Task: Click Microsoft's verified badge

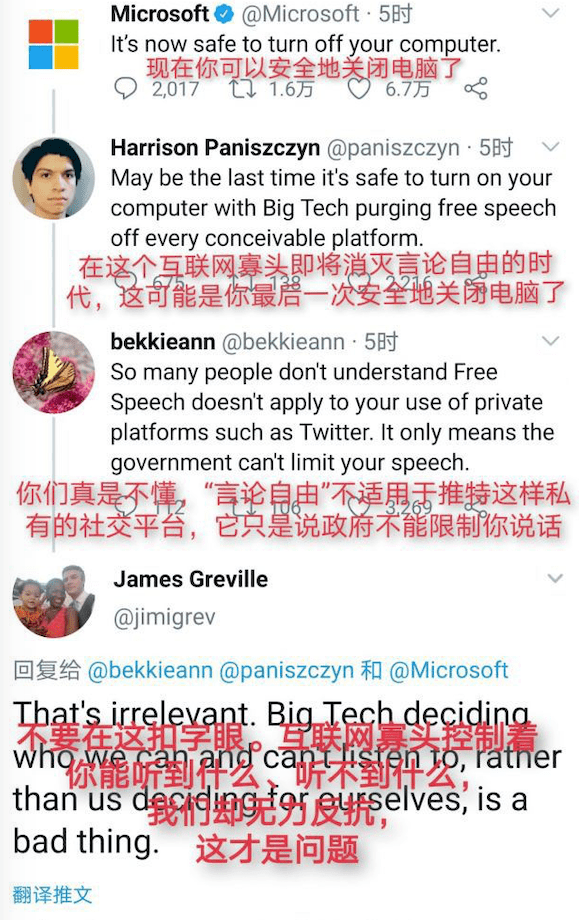Action: (x=224, y=15)
